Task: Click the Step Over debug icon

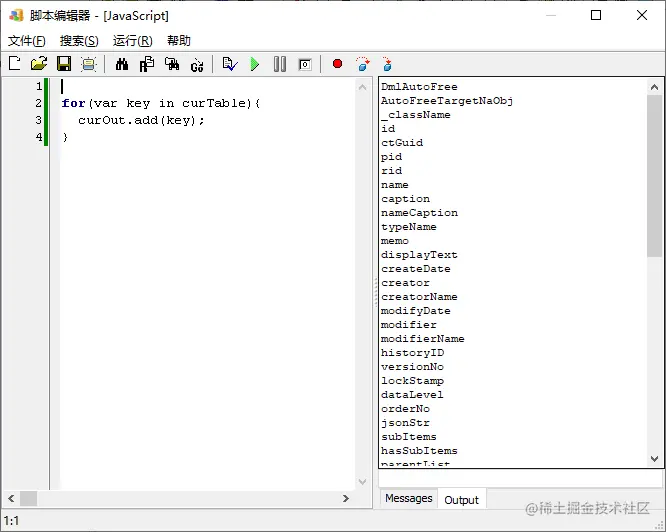Action: coord(363,64)
